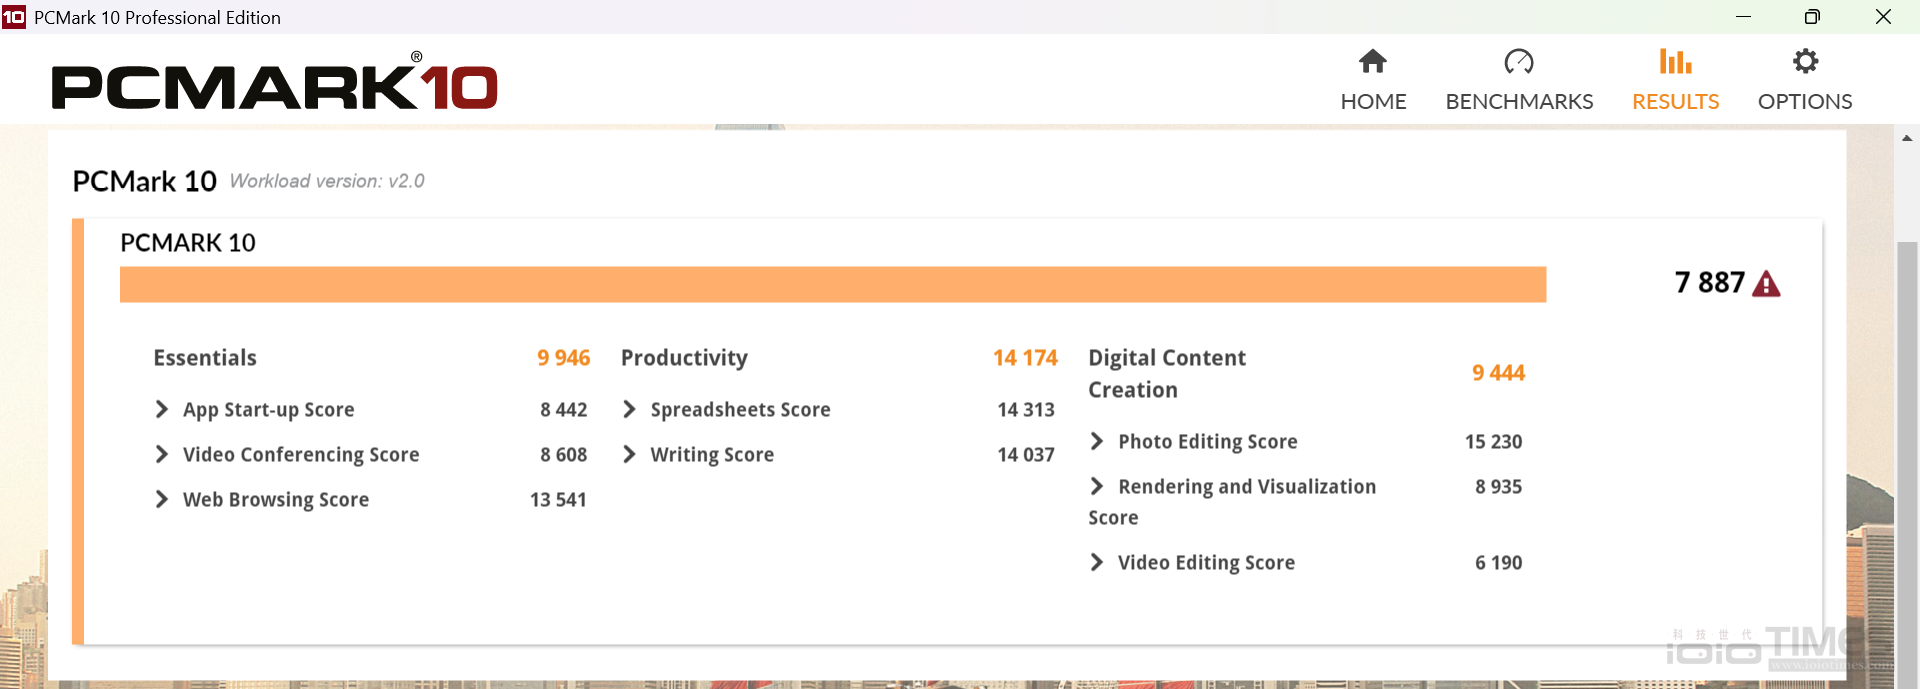The image size is (1920, 689).
Task: Click the Digital Content Creation score 9 444
Action: point(1498,373)
